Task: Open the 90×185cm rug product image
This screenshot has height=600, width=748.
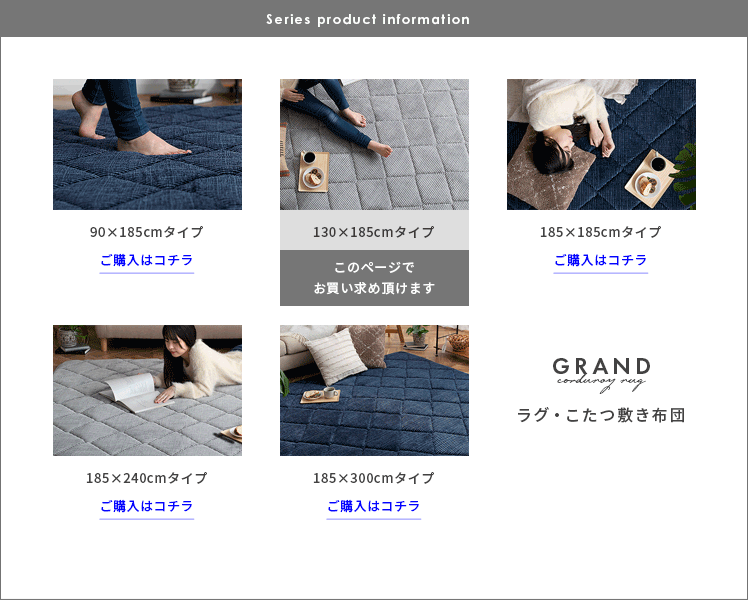Action: tap(147, 145)
